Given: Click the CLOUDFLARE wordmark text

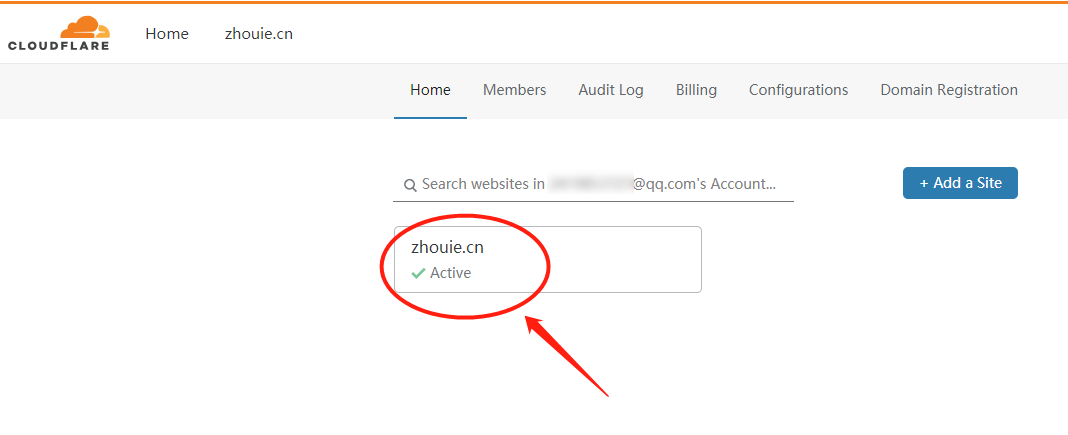Looking at the screenshot, I should pyautogui.click(x=59, y=45).
